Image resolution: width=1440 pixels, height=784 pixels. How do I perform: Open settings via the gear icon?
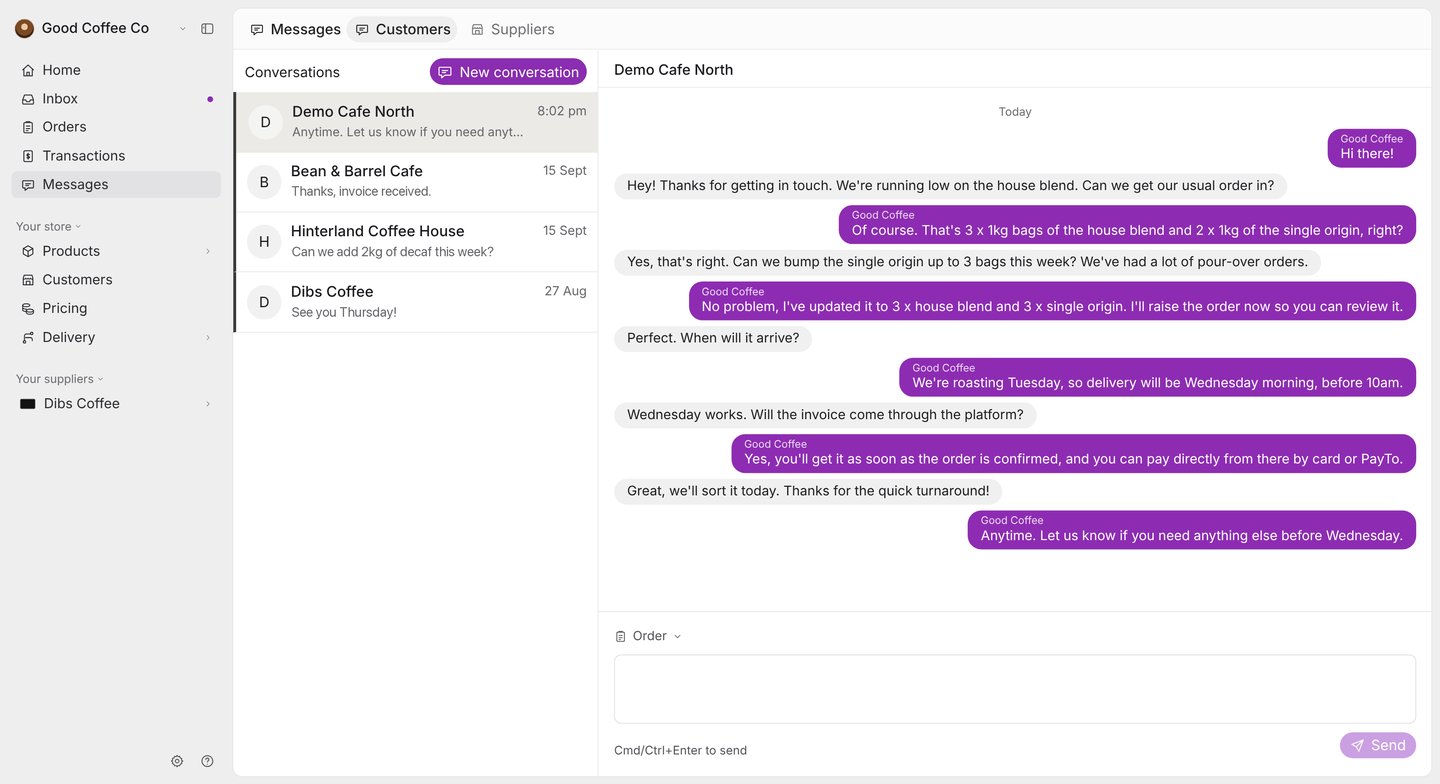177,761
